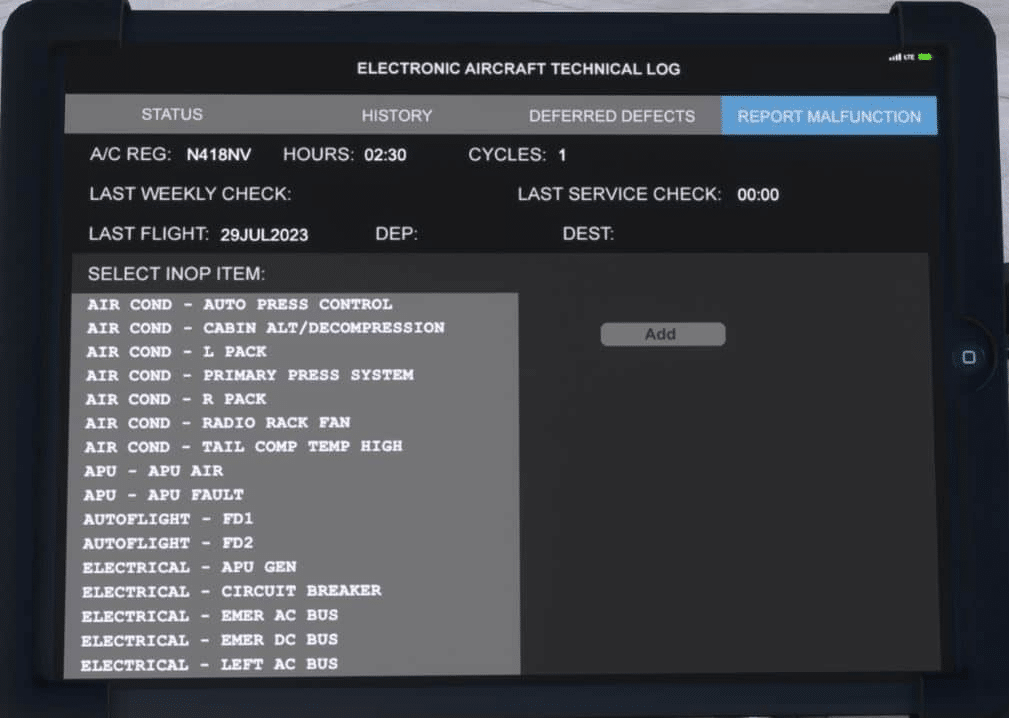The height and width of the screenshot is (718, 1009).
Task: Pick ELECTRICAL - APU GEN item
Action: tap(189, 567)
